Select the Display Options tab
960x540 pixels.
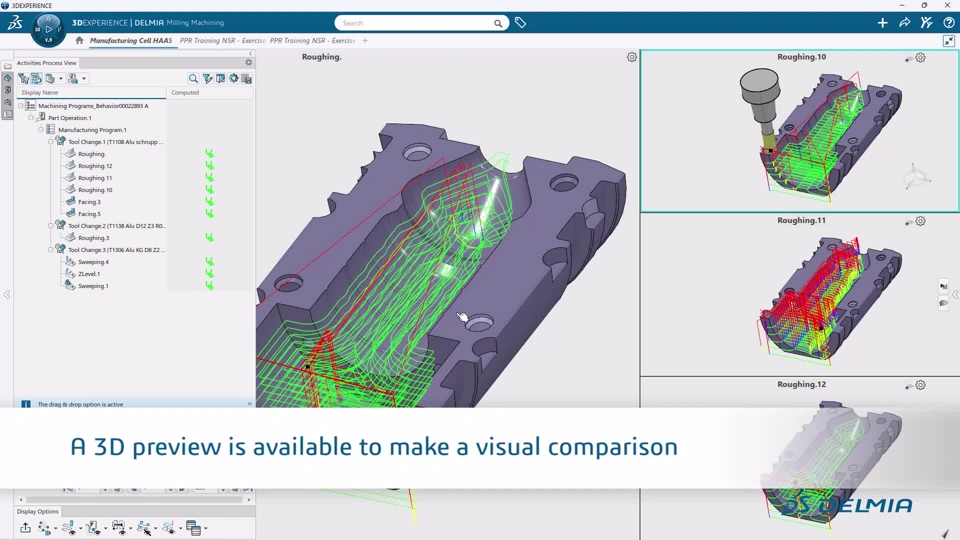pyautogui.click(x=38, y=511)
